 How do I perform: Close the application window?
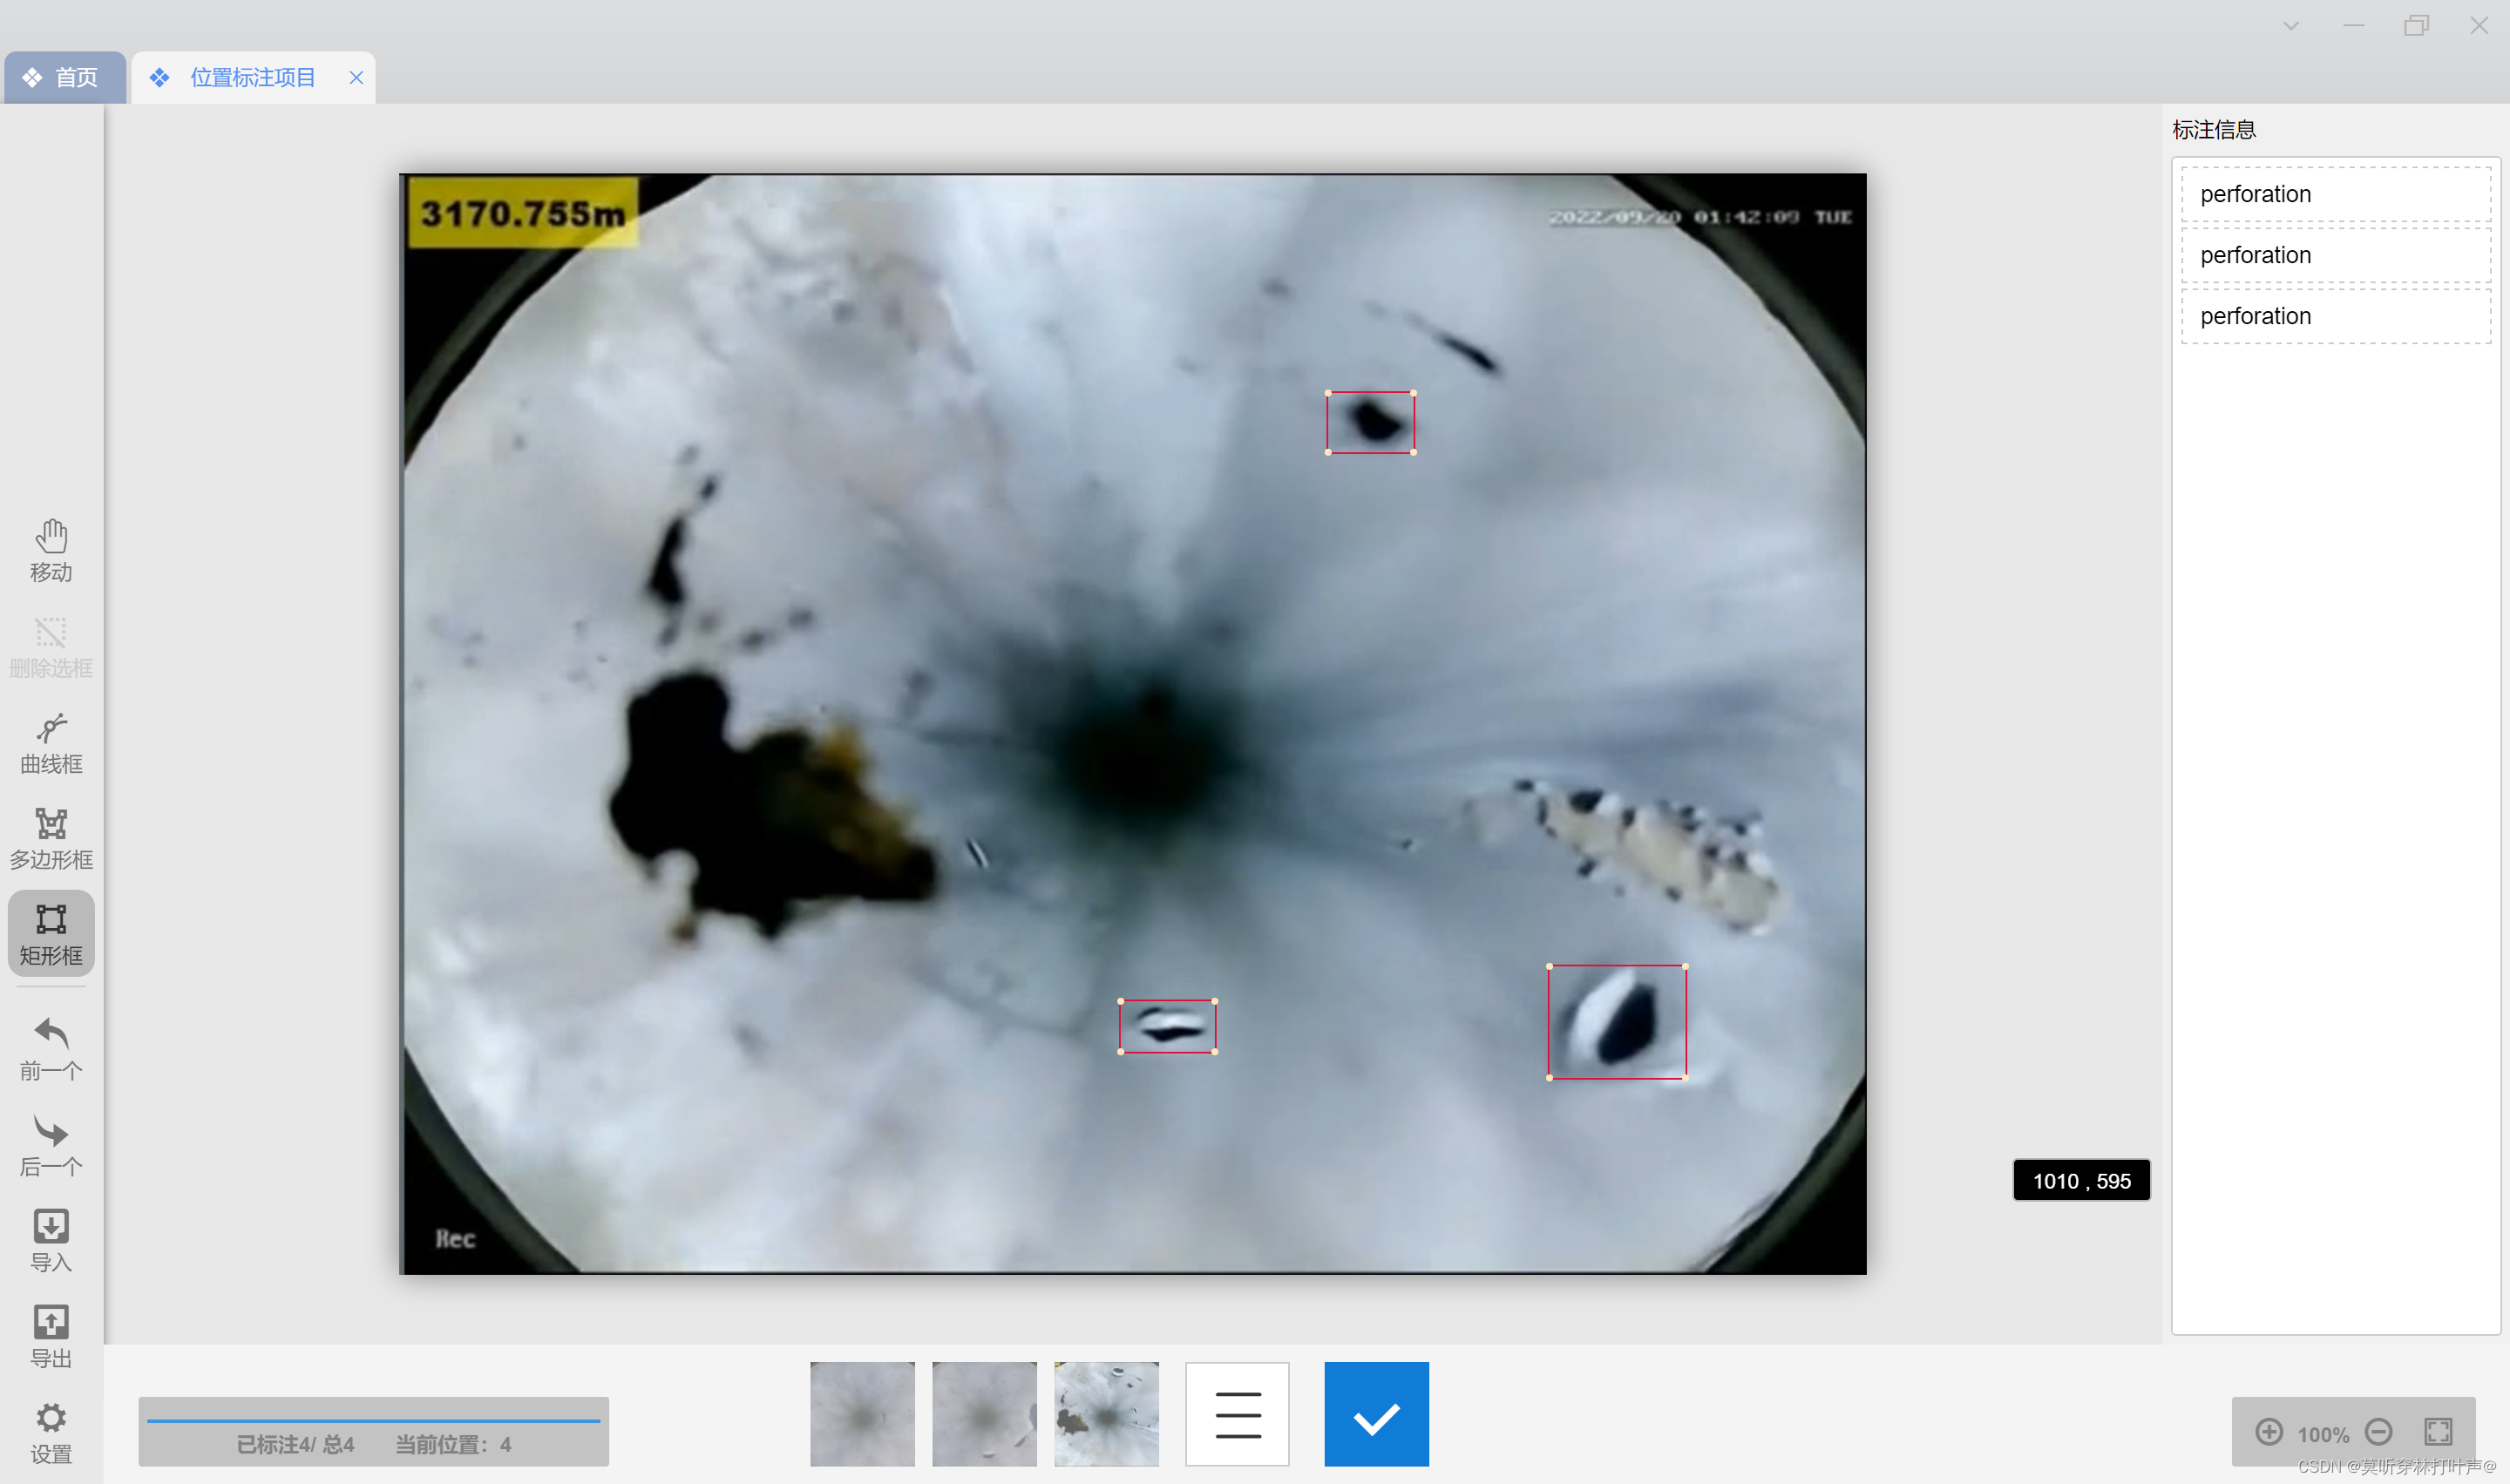click(x=2478, y=26)
